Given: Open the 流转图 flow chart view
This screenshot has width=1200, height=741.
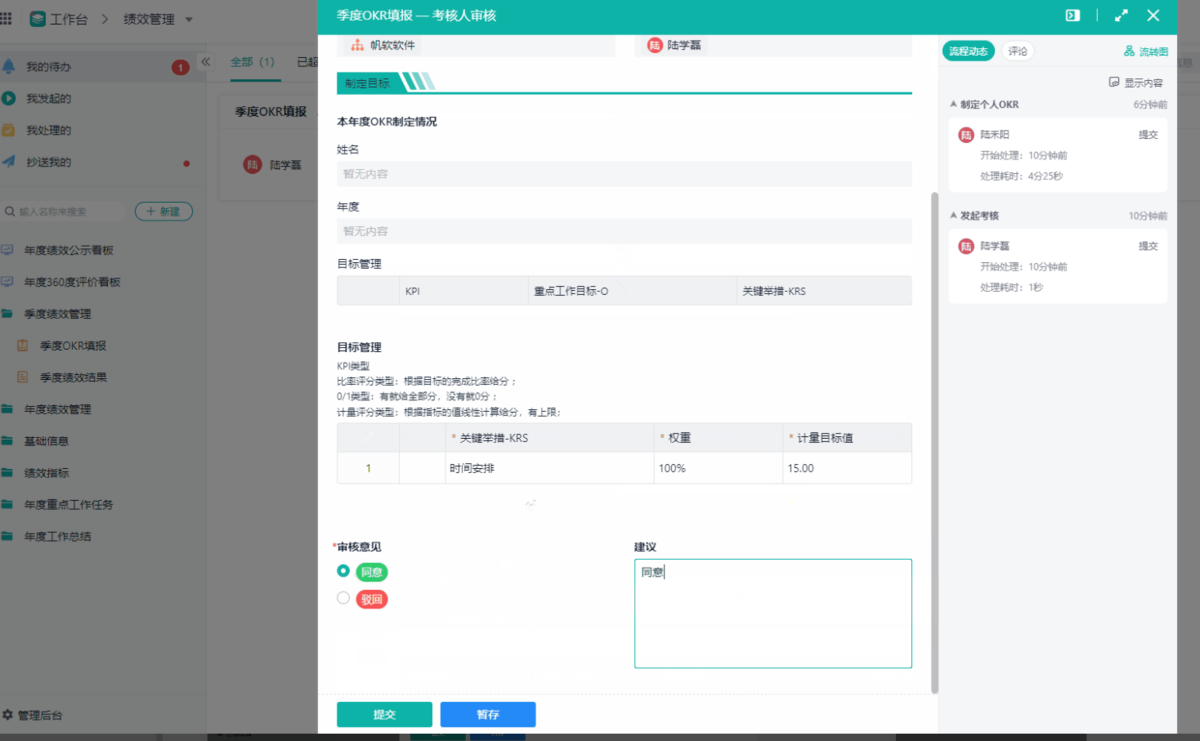Looking at the screenshot, I should (1149, 50).
